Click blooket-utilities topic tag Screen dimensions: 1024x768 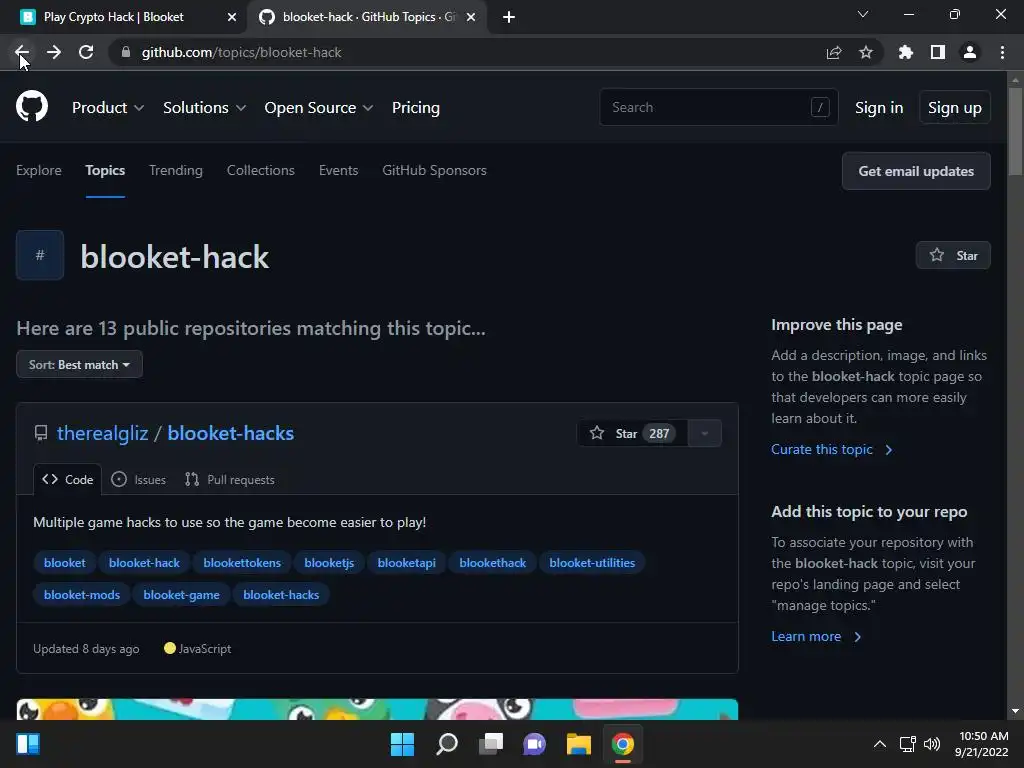[592, 562]
